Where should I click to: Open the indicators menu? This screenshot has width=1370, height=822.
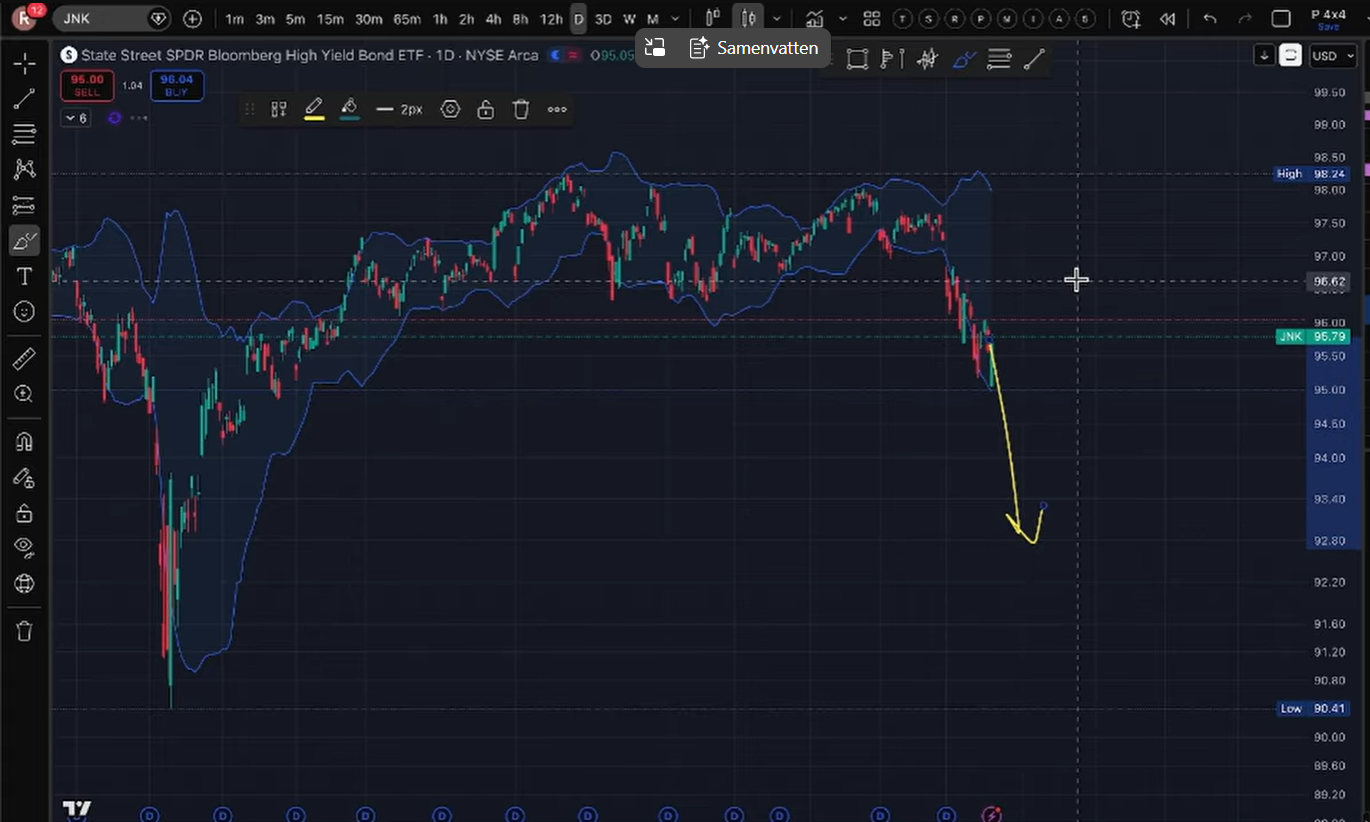[x=815, y=19]
